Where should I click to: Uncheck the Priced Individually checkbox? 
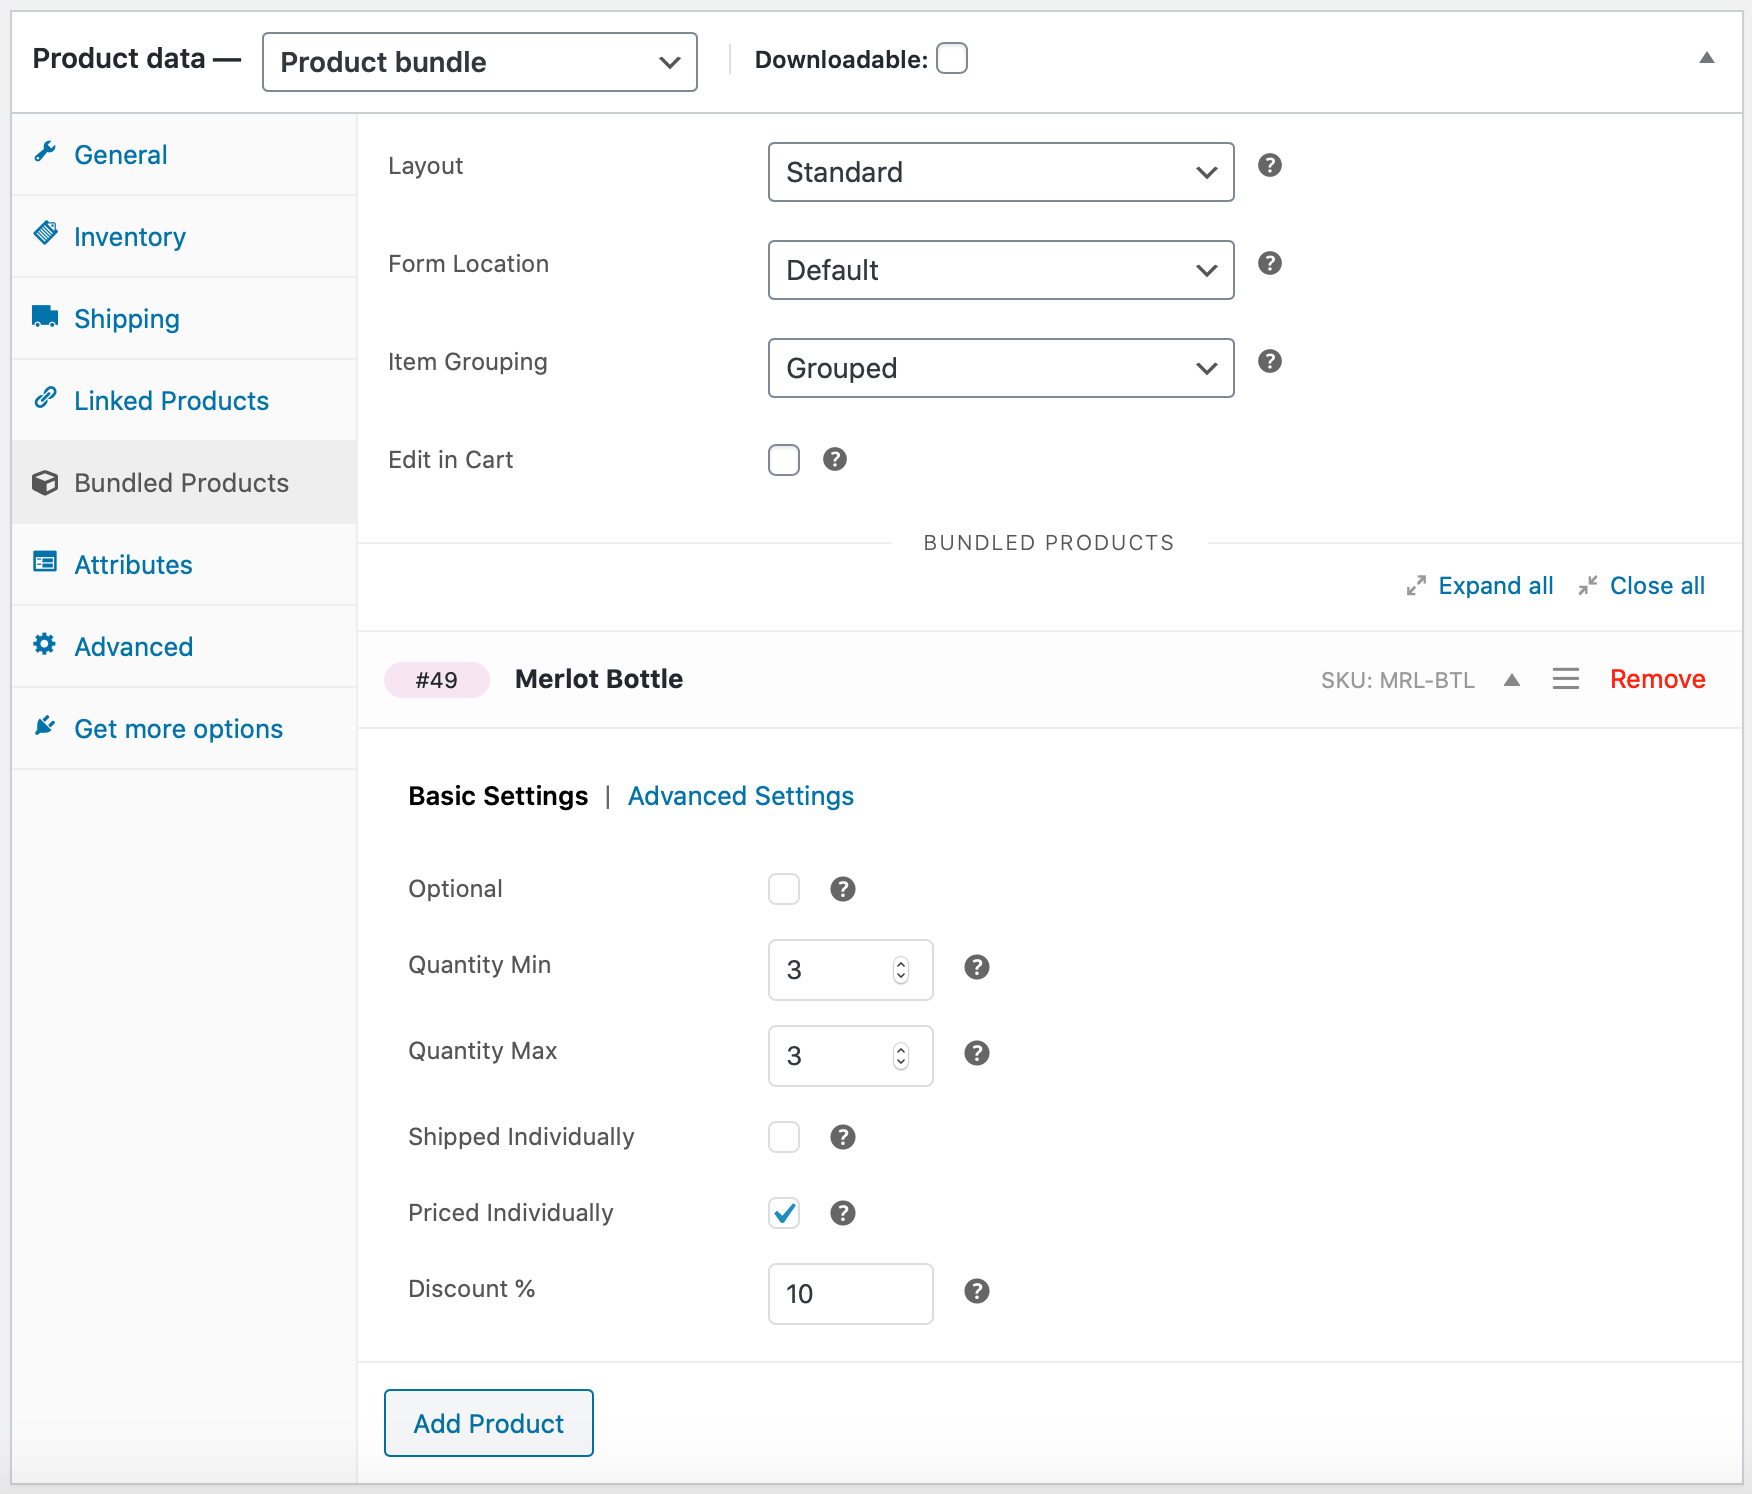(784, 1213)
